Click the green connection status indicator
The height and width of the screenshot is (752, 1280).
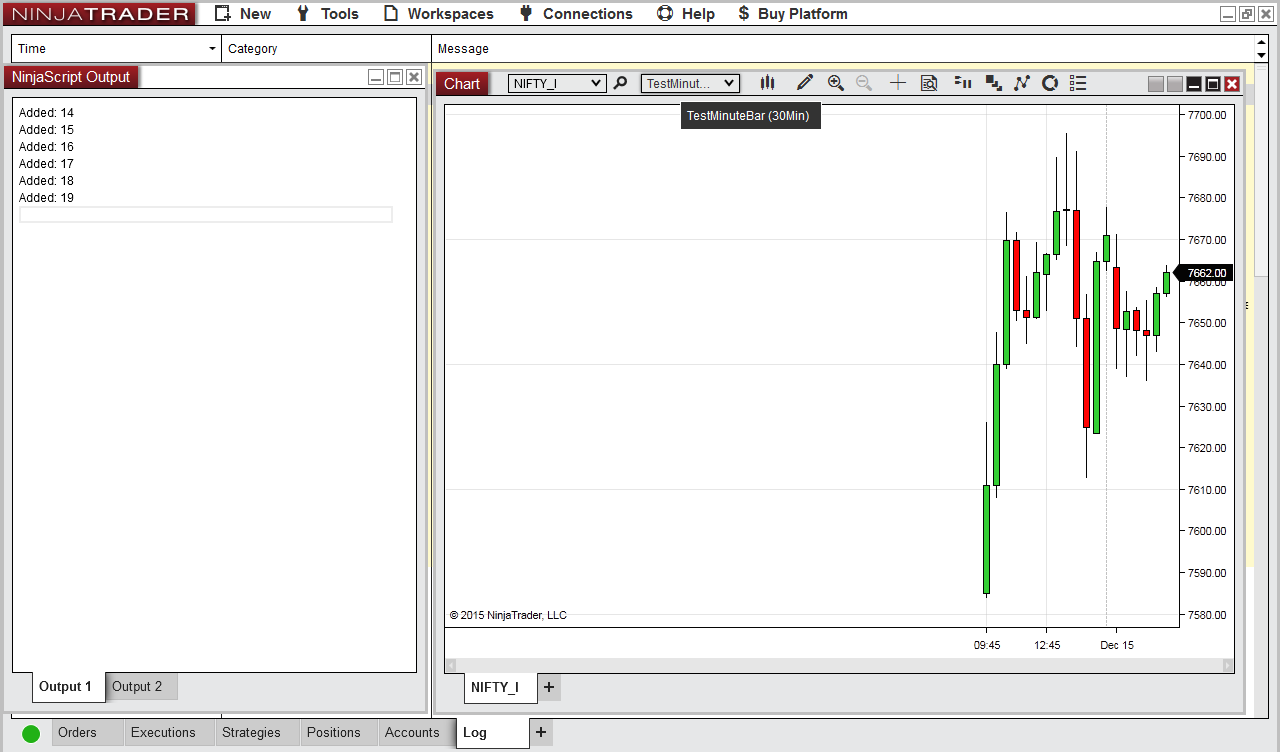pos(31,733)
